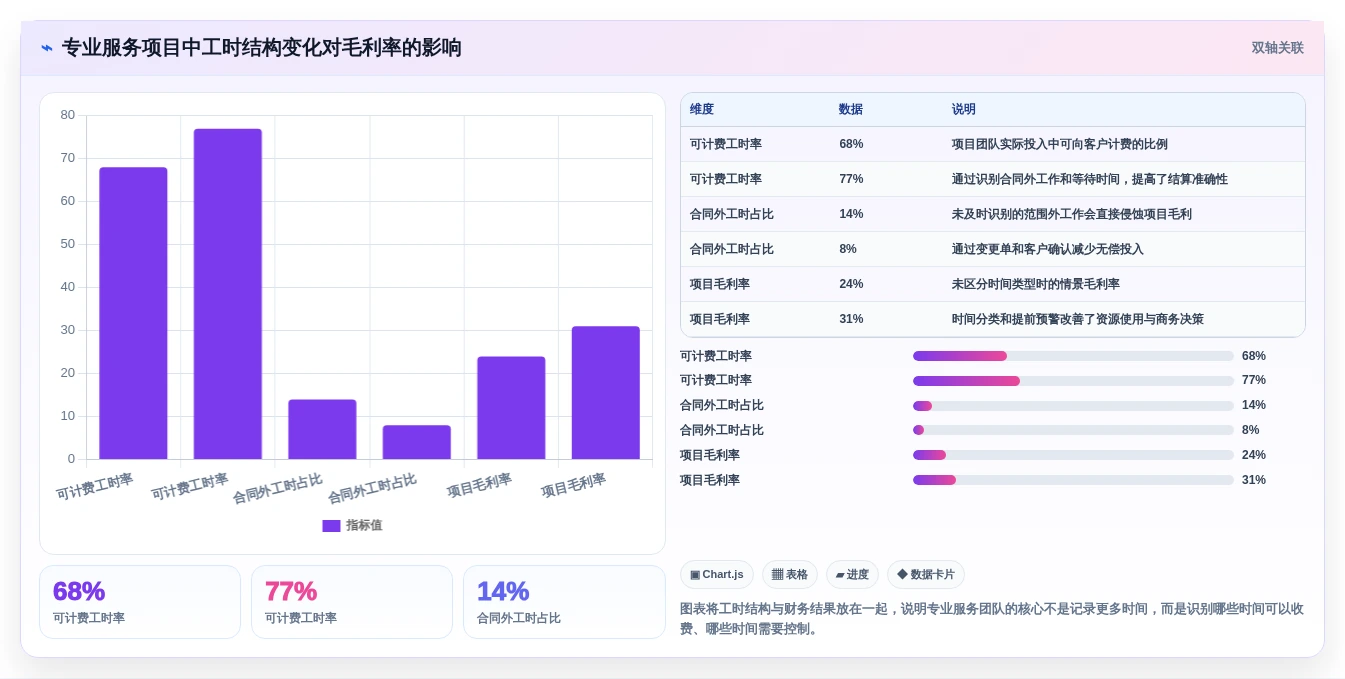1345x679 pixels.
Task: Click the table text 时间分类和提前预警改善了资源使用与商务决策
Action: (x=1078, y=319)
